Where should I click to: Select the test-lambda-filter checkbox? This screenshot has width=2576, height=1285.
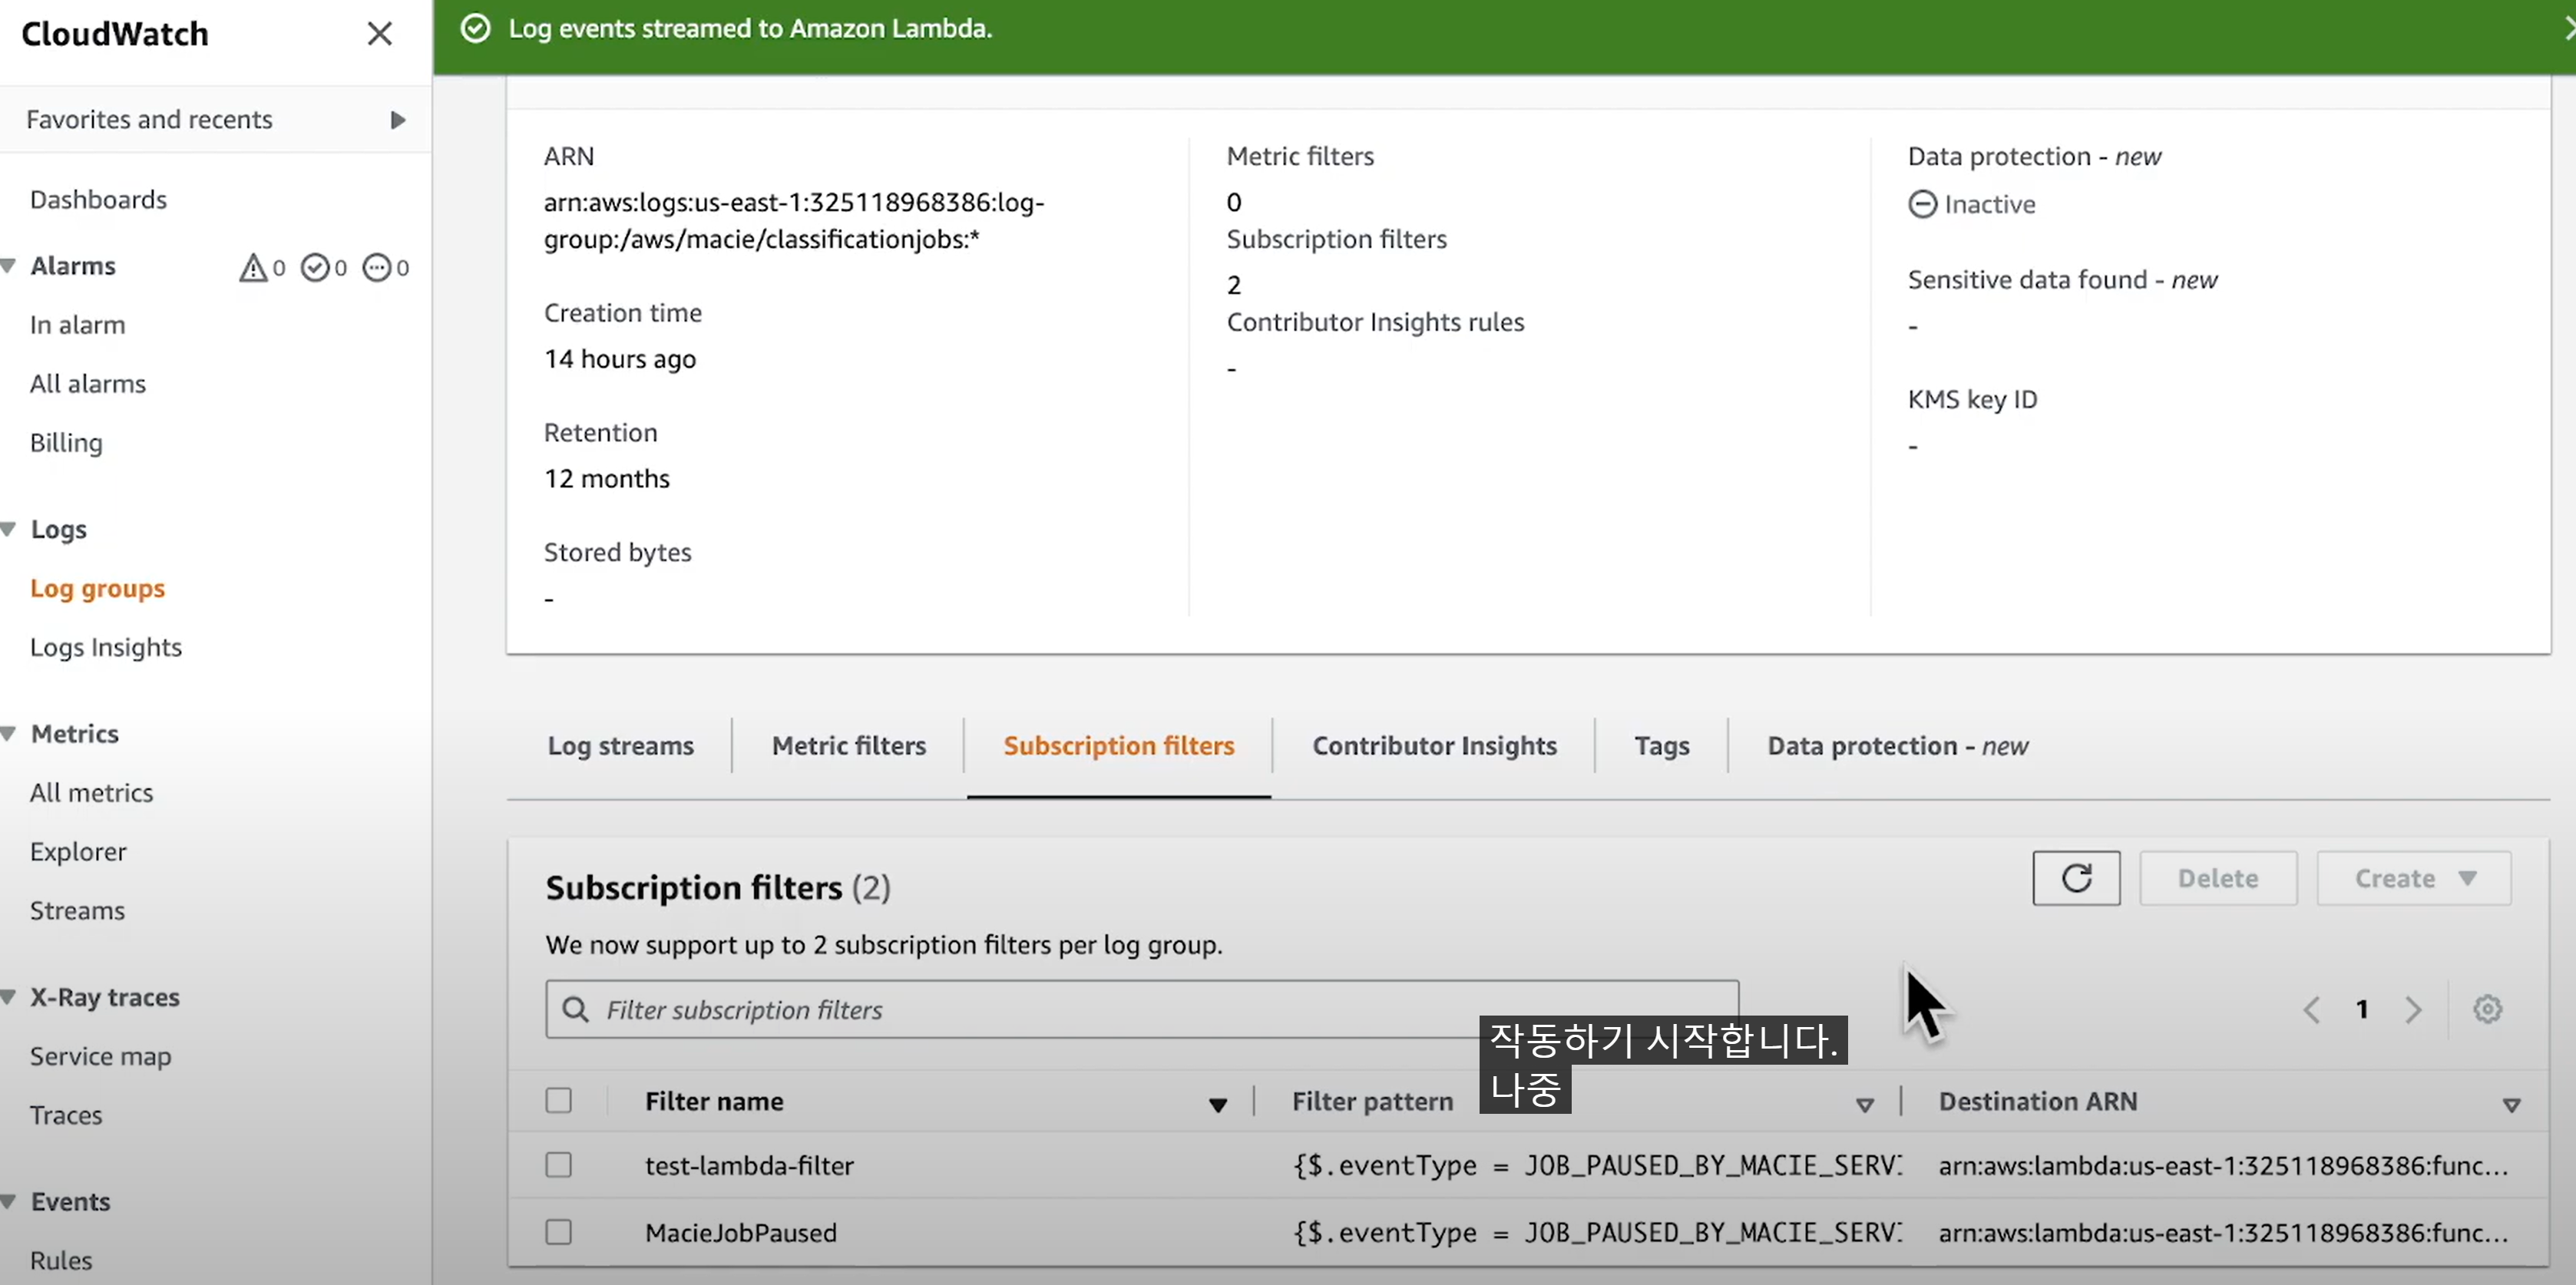pos(558,1165)
